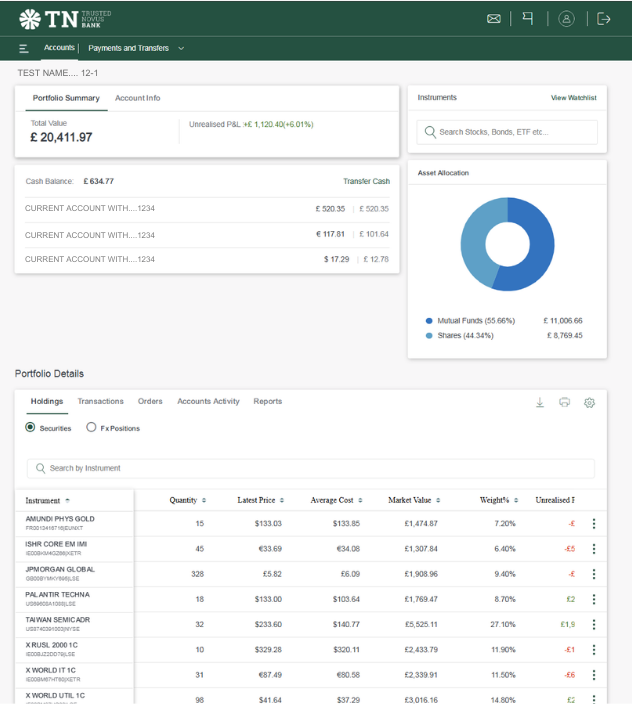The image size is (632, 708).
Task: Download holdings using the download icon
Action: click(540, 402)
